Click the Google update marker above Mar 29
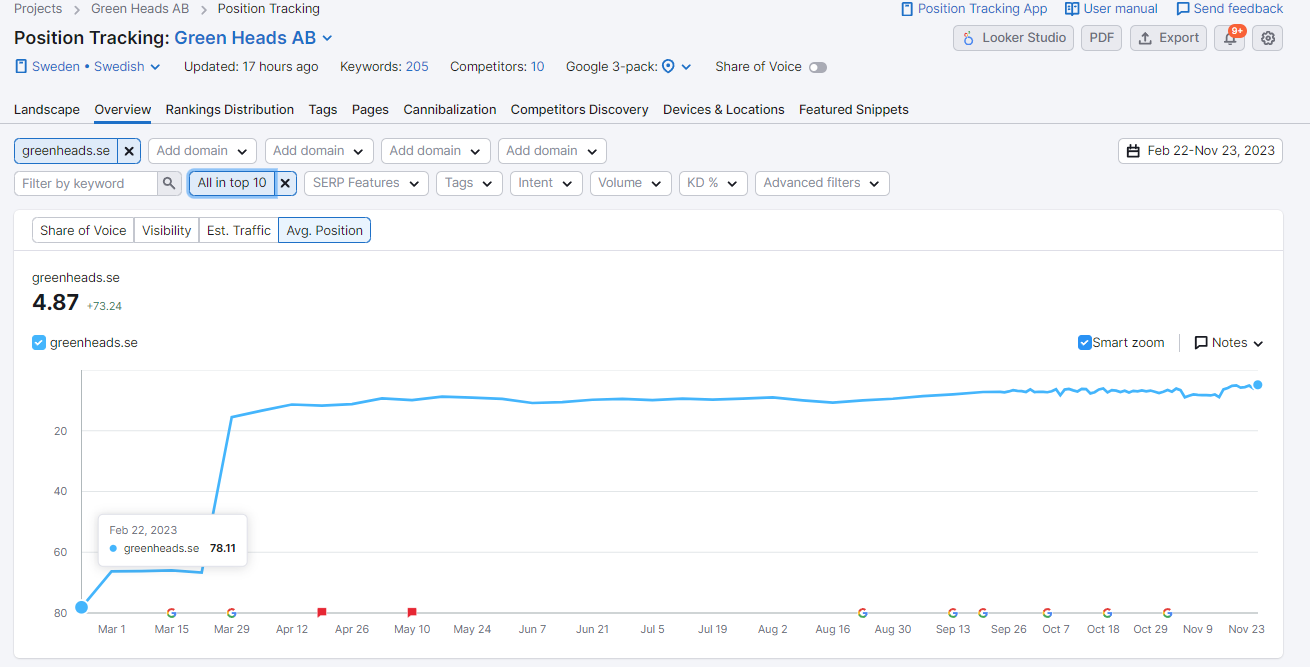This screenshot has width=1310, height=667. [x=231, y=613]
